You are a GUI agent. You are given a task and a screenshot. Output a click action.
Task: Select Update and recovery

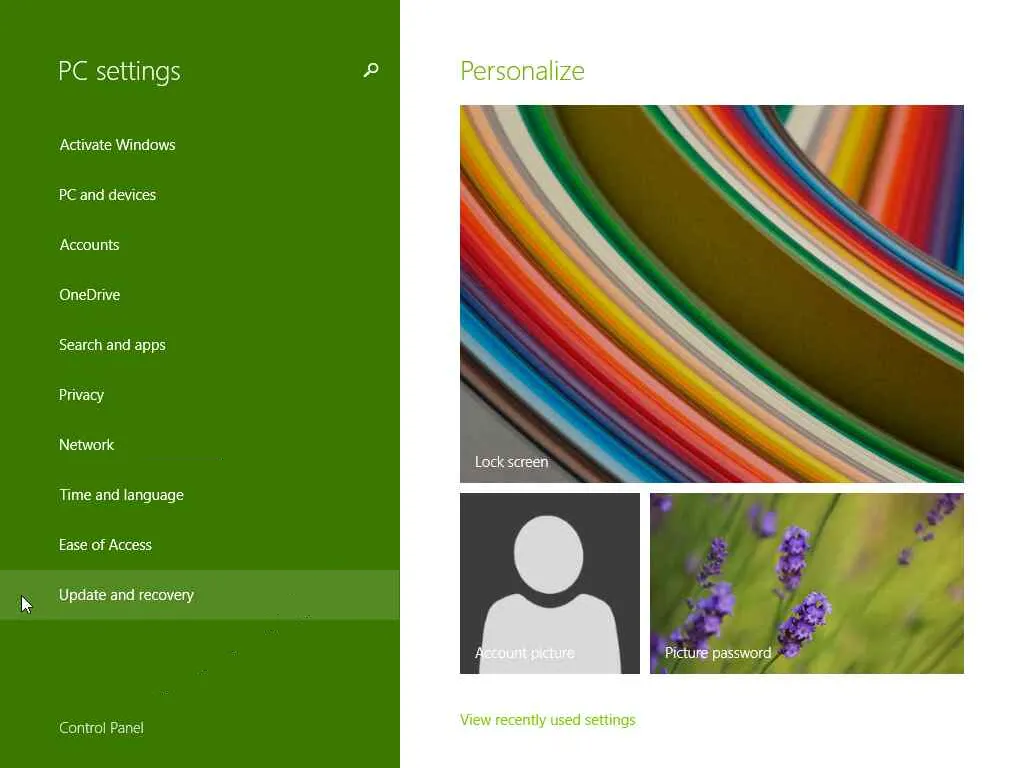[199, 595]
